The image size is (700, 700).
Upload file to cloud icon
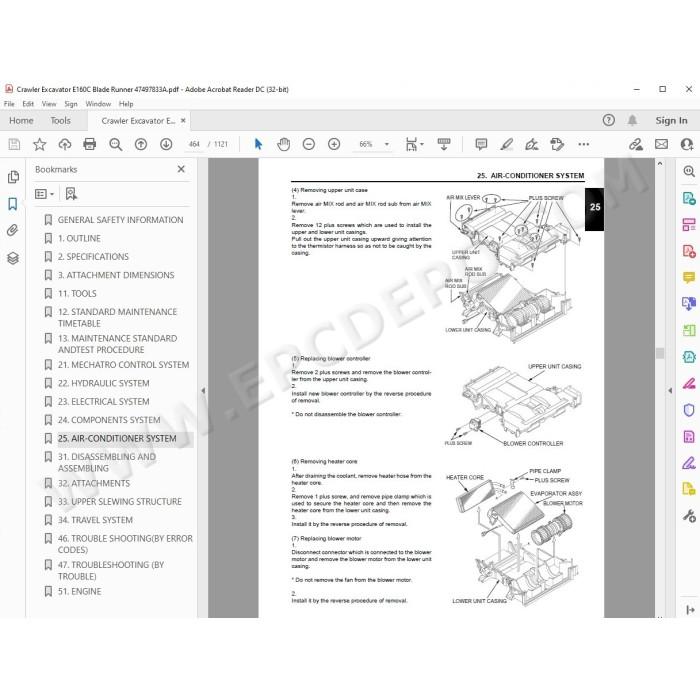pos(65,144)
